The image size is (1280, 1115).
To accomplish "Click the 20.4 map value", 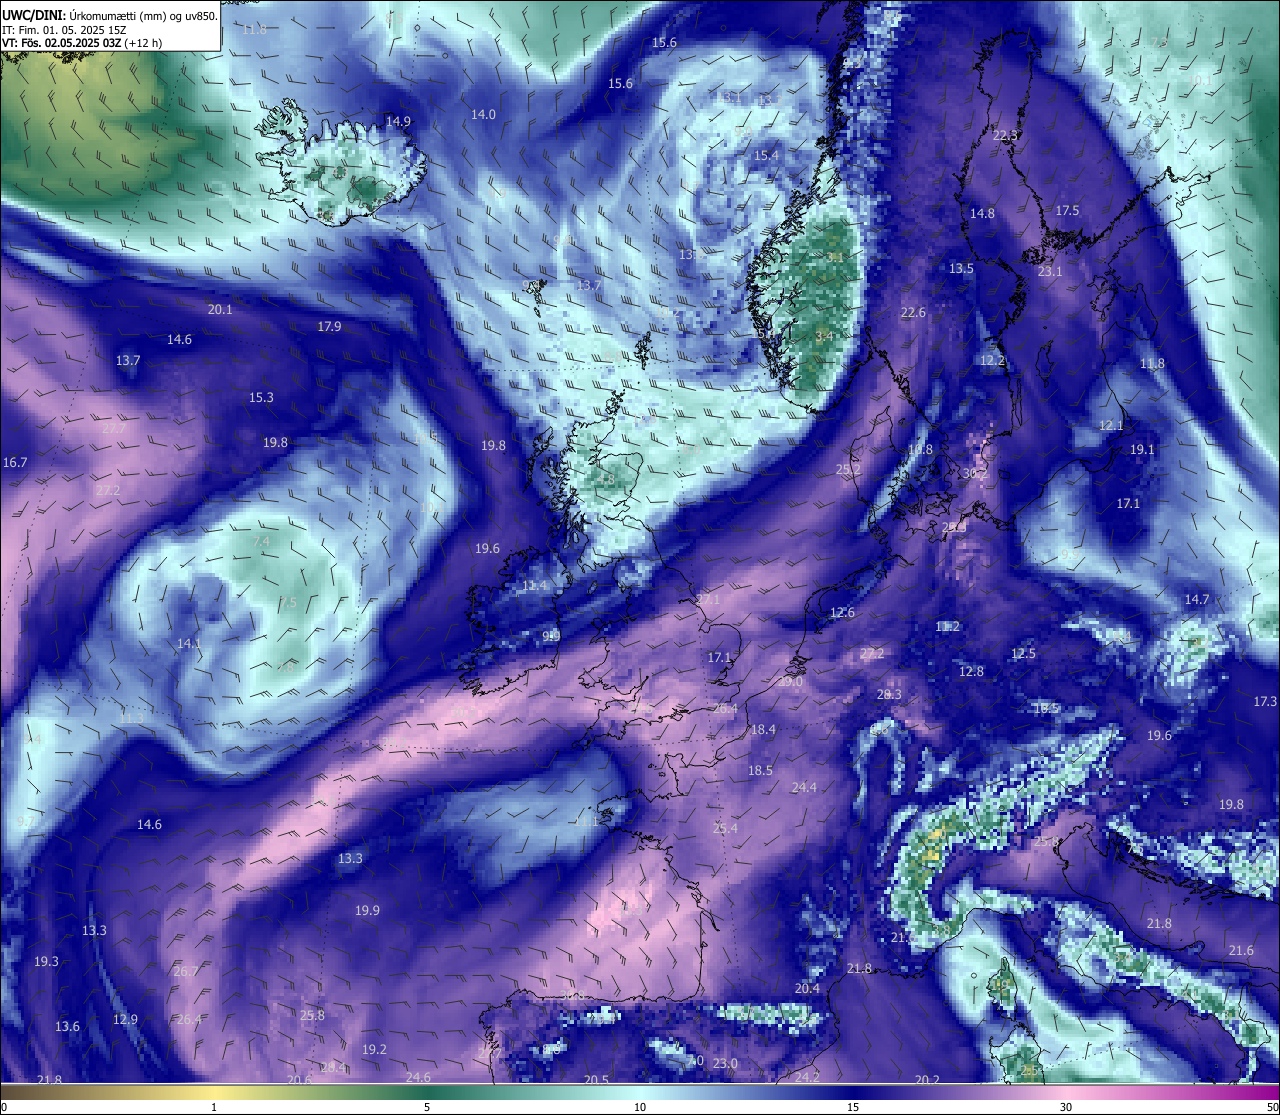I will 807,989.
